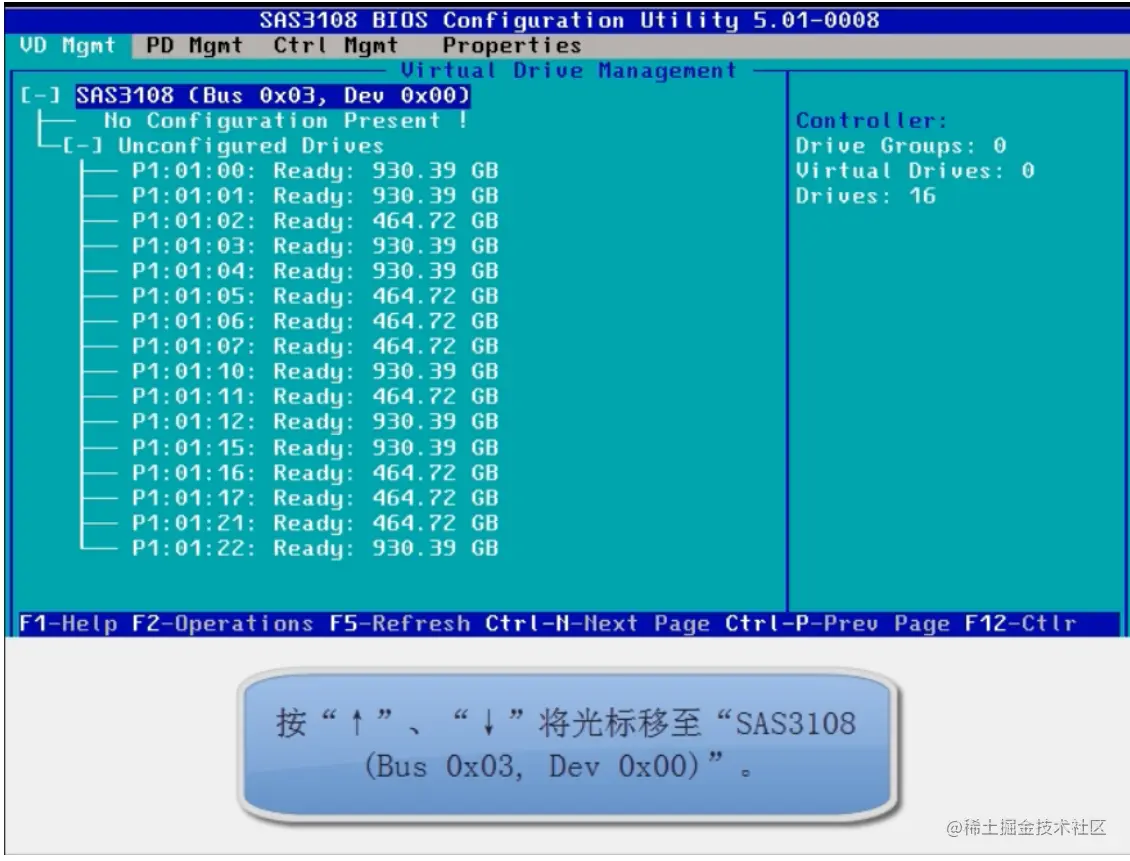Image resolution: width=1130 pixels, height=861 pixels.
Task: Select drive P1:01:17
Action: pyautogui.click(x=315, y=498)
